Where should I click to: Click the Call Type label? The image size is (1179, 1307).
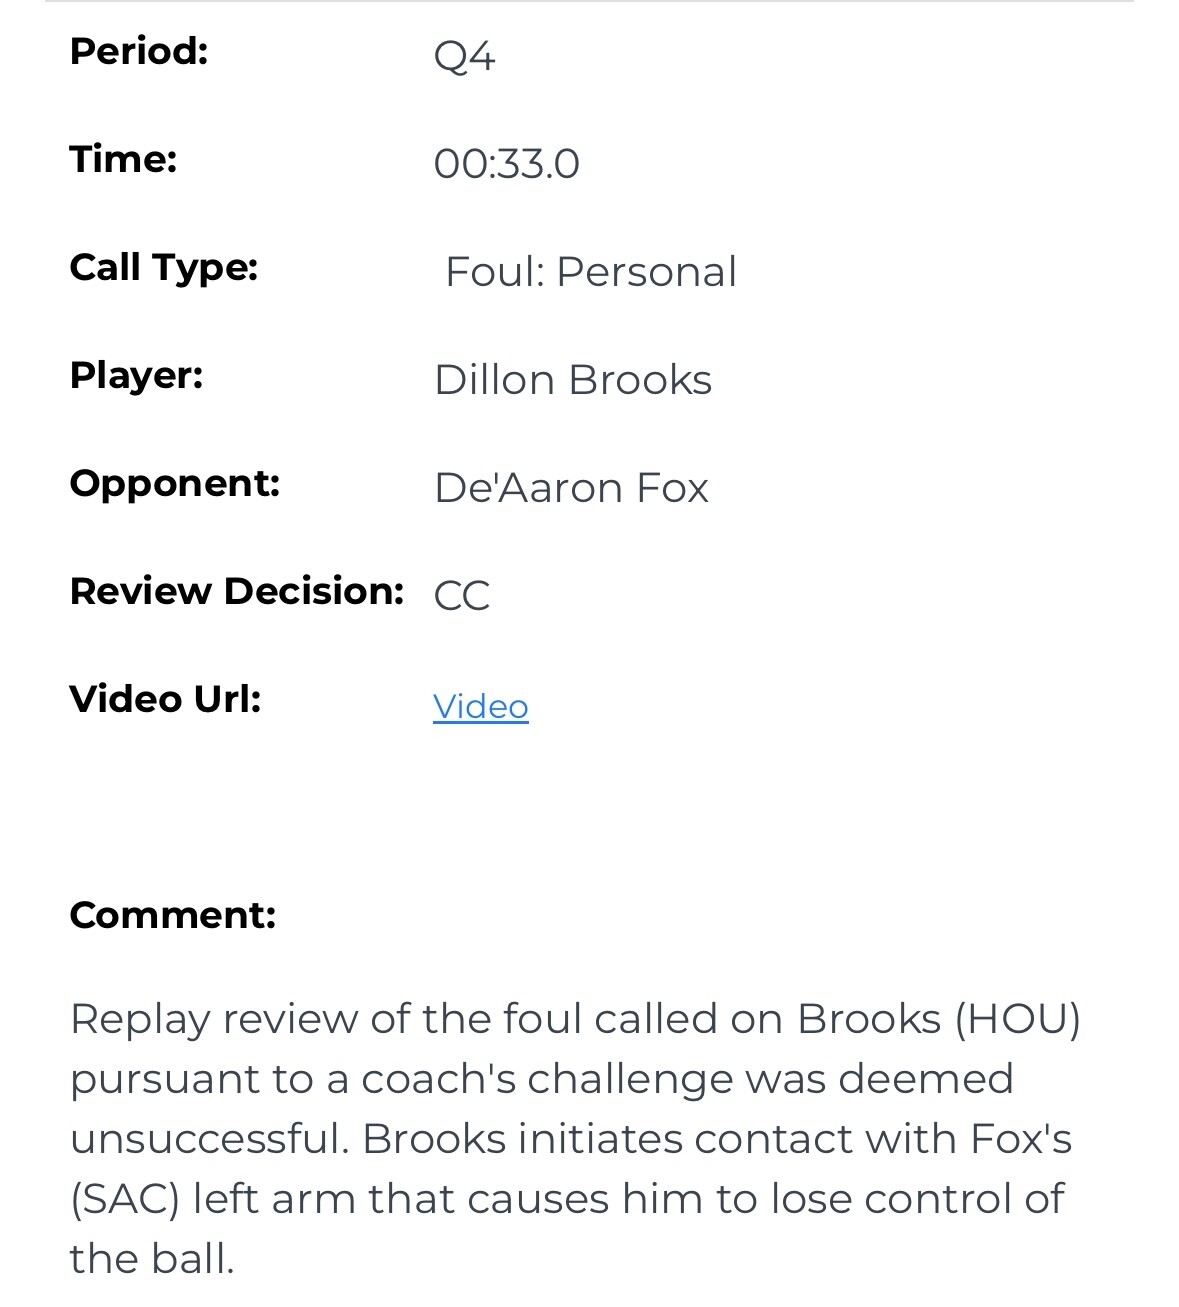164,267
